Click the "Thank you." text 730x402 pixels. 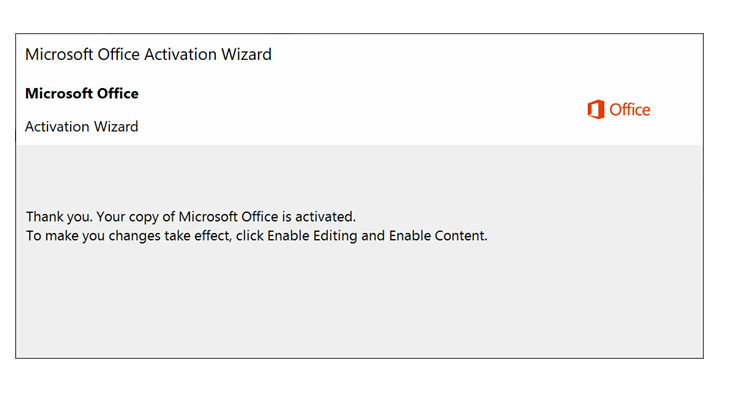(59, 217)
